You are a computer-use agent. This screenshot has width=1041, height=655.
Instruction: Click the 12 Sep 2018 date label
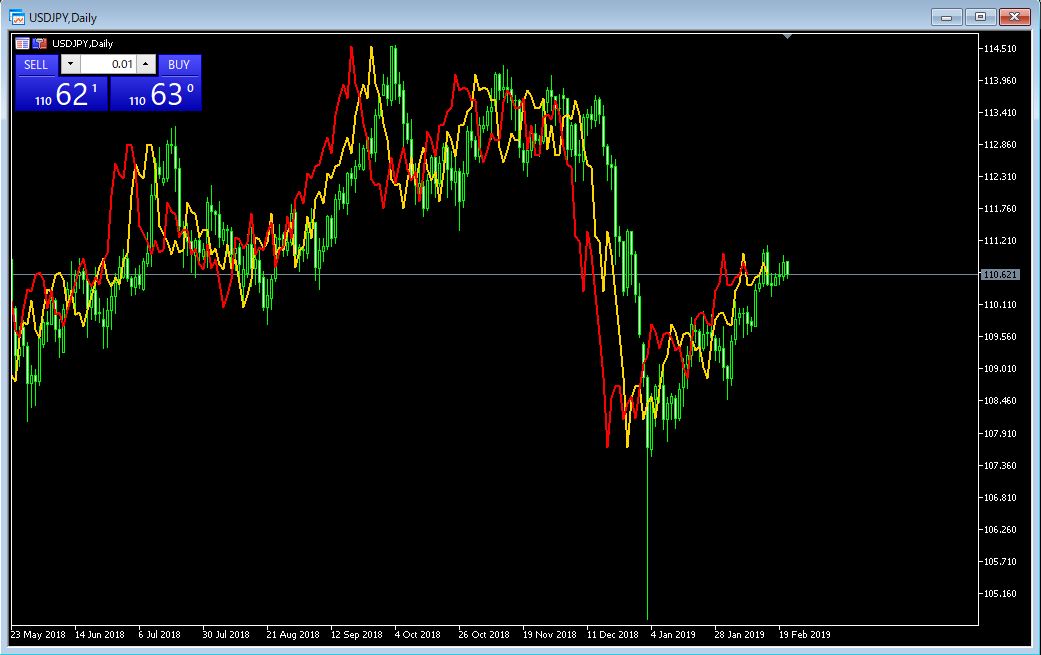tap(357, 634)
